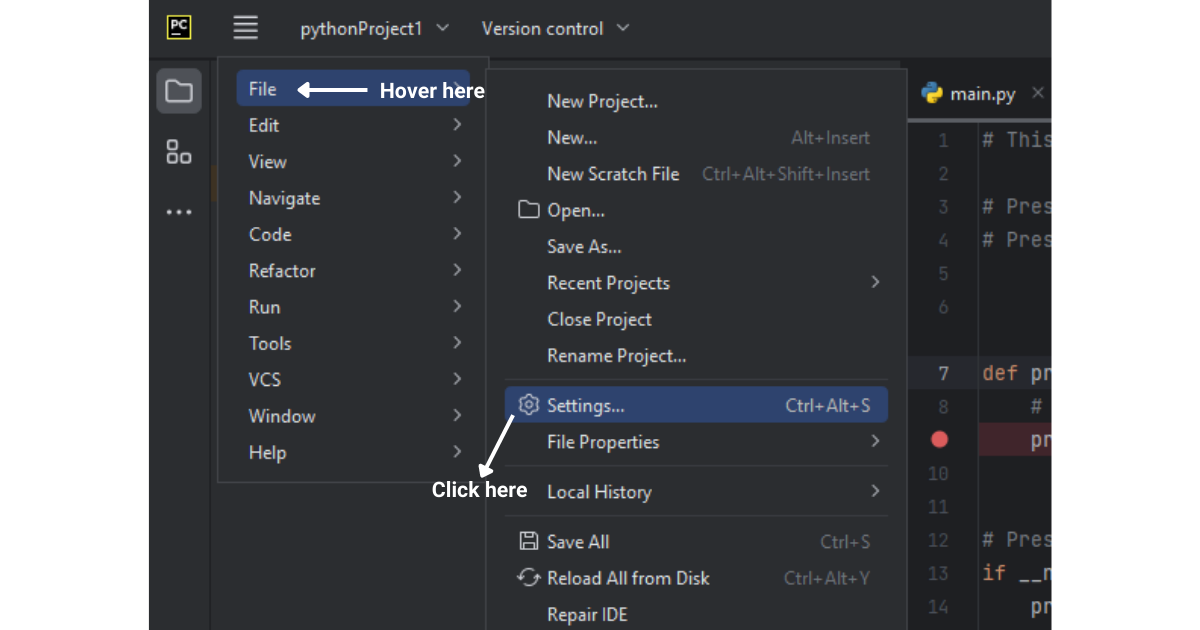Switch to the main.py editor tab
This screenshot has width=1200, height=630.
(x=980, y=93)
